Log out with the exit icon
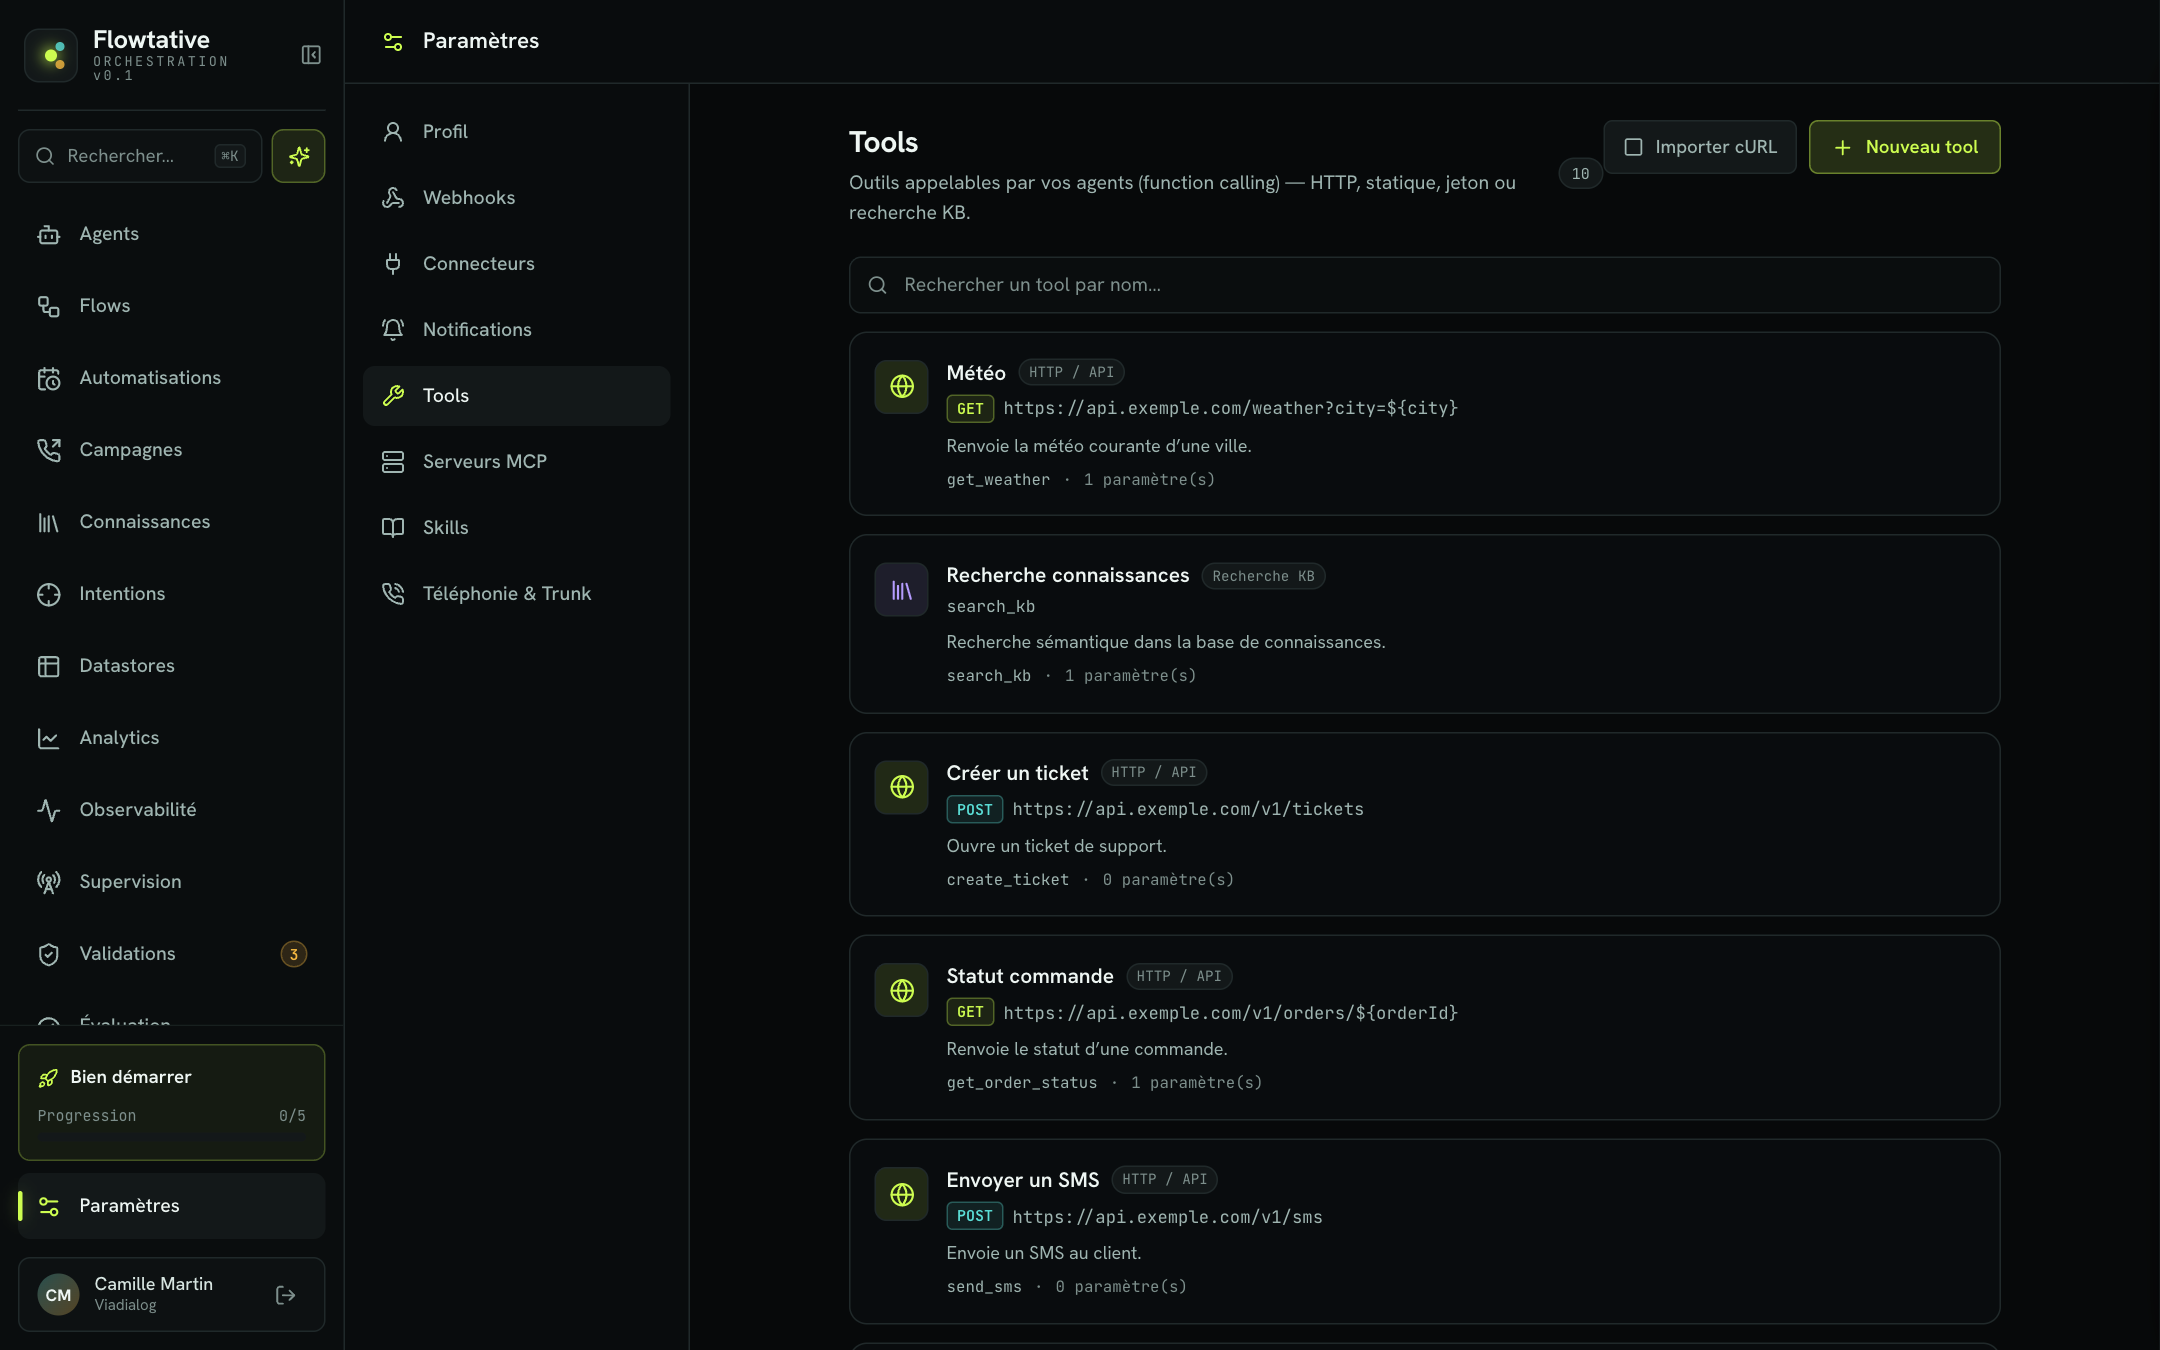2160x1350 pixels. point(285,1295)
